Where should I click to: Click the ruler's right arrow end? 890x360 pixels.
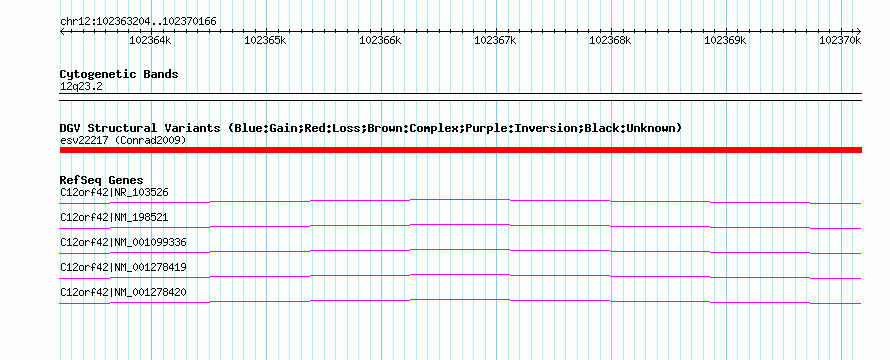coord(859,31)
